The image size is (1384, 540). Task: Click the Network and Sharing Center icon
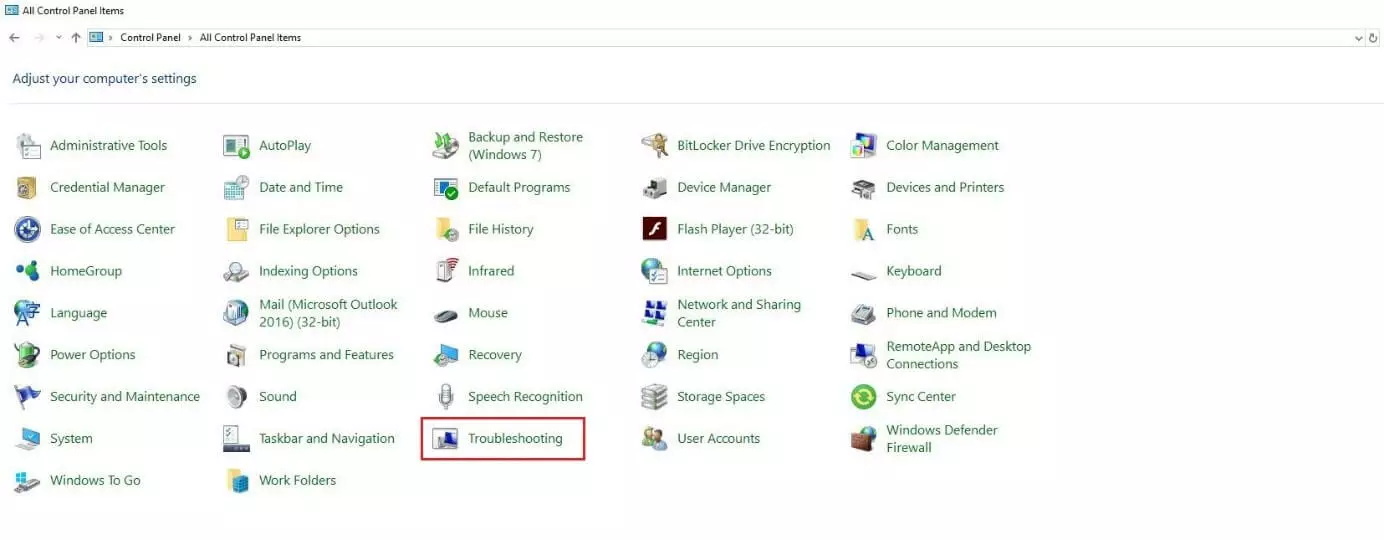(x=655, y=313)
